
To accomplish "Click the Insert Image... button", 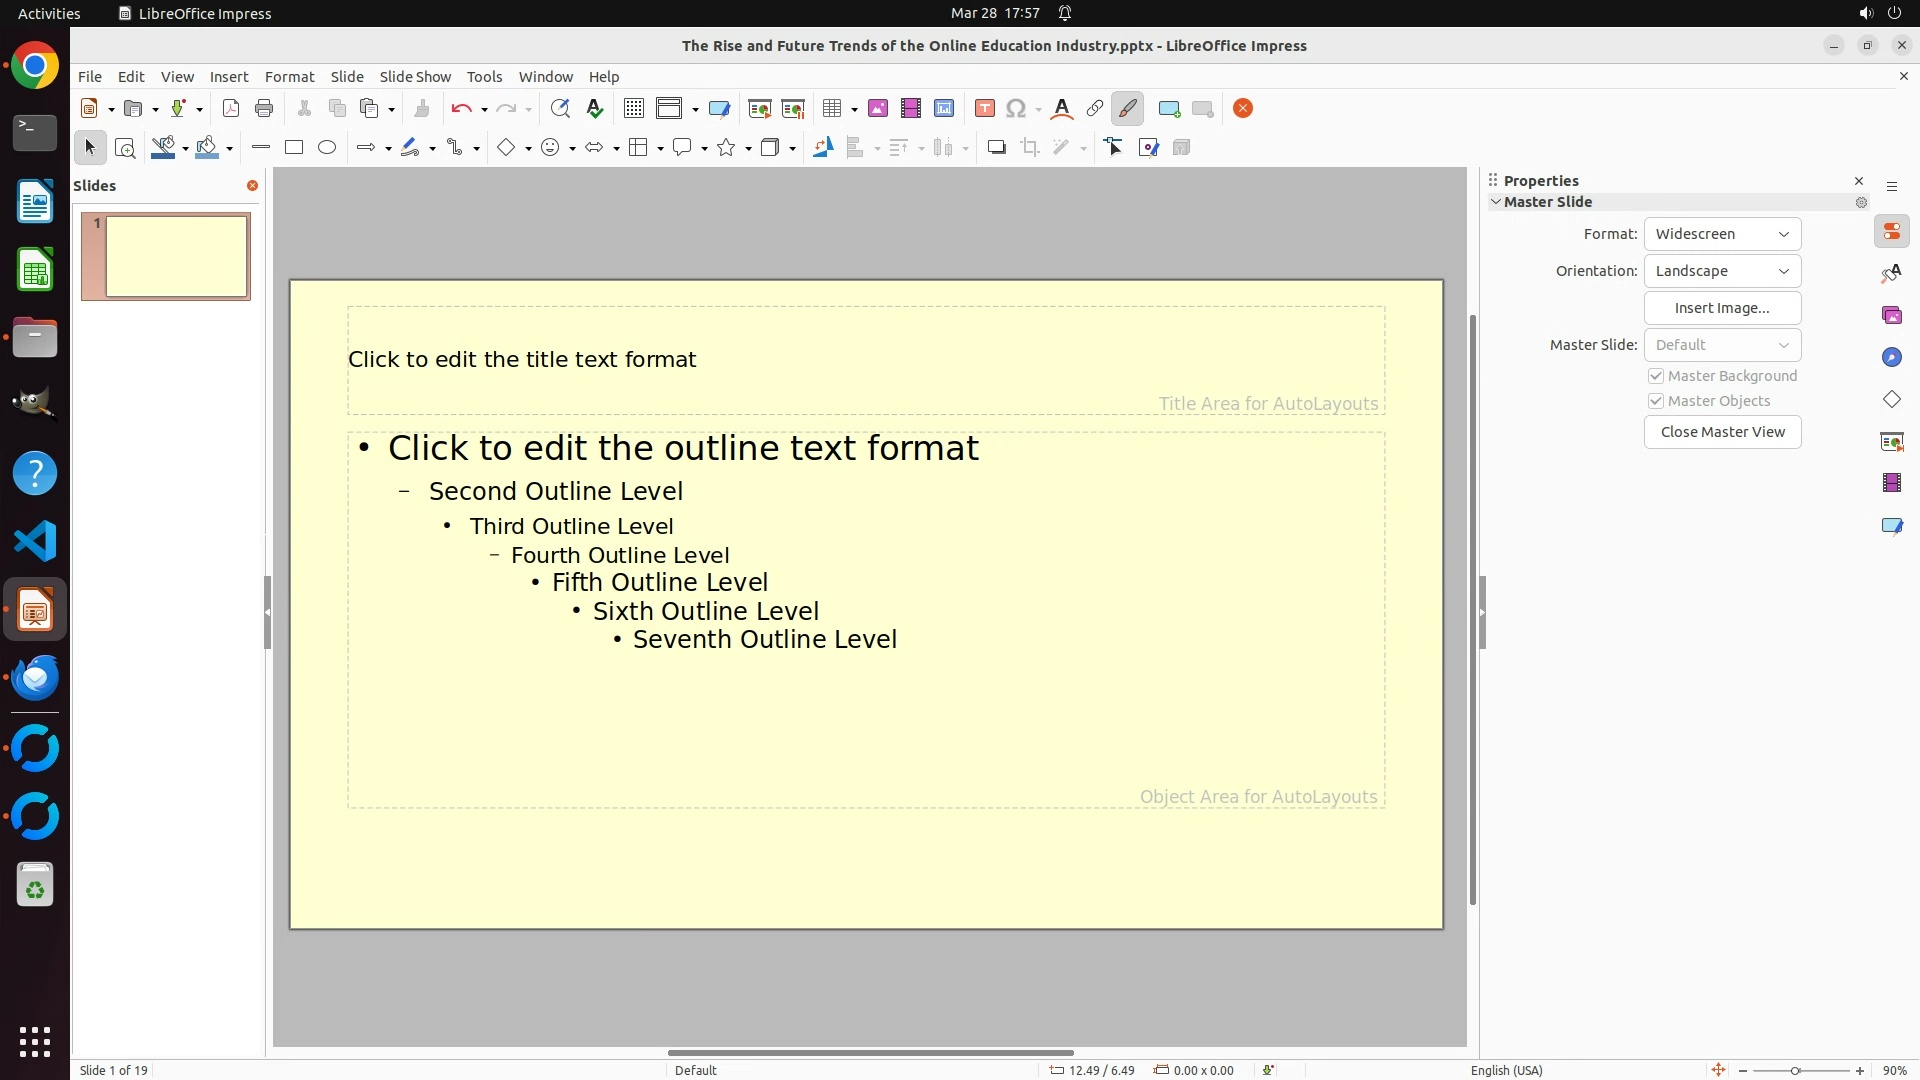I will click(1722, 308).
